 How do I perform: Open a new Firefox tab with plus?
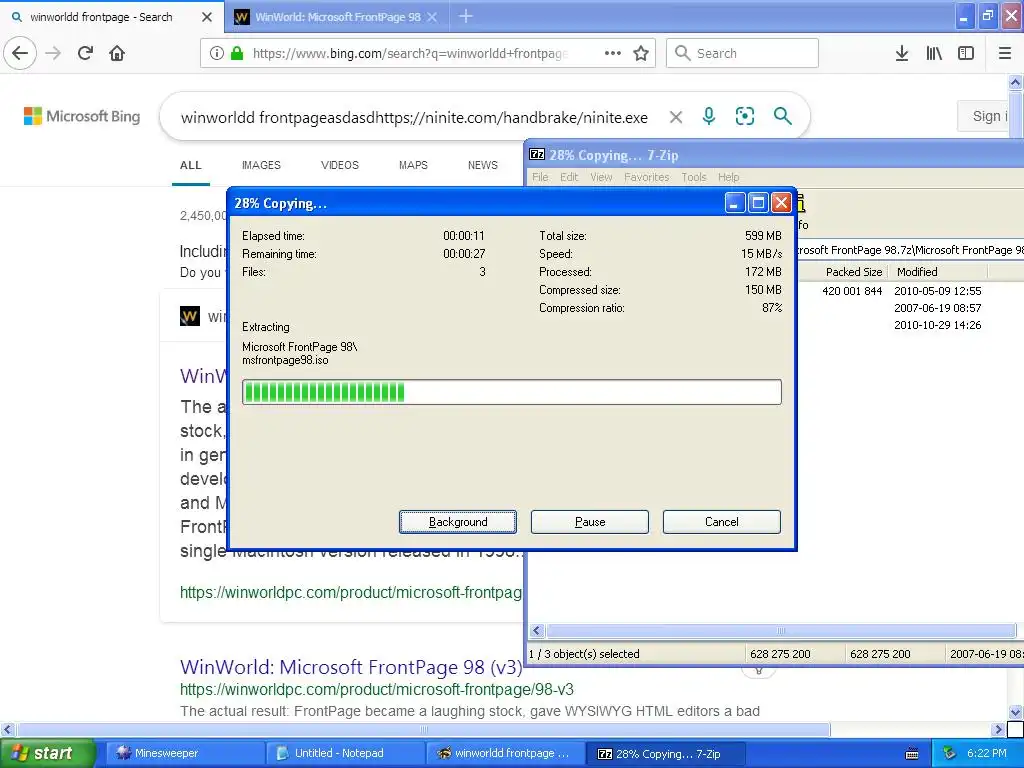tap(466, 16)
